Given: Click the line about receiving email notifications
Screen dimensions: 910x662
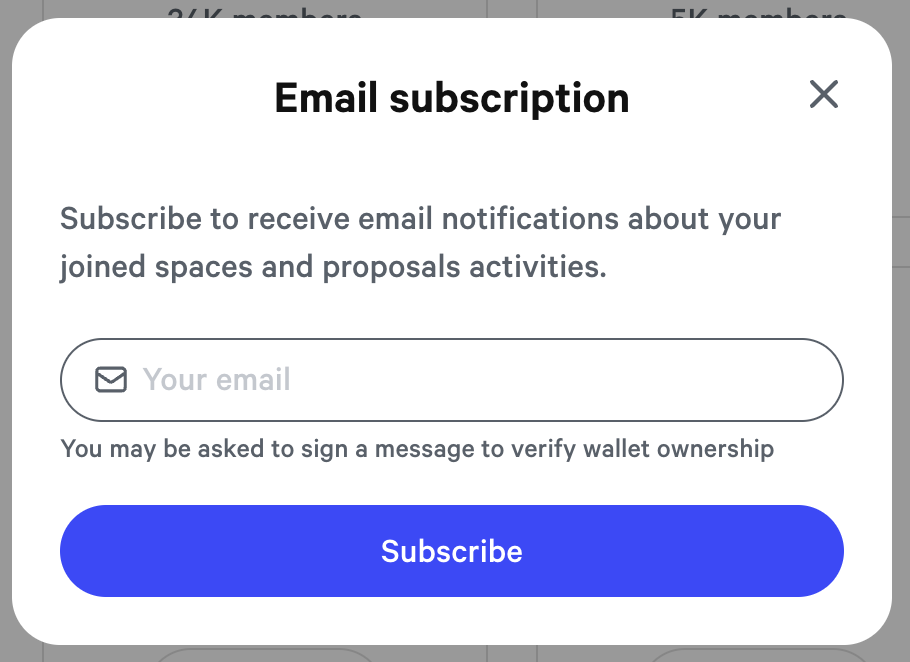Looking at the screenshot, I should (420, 218).
